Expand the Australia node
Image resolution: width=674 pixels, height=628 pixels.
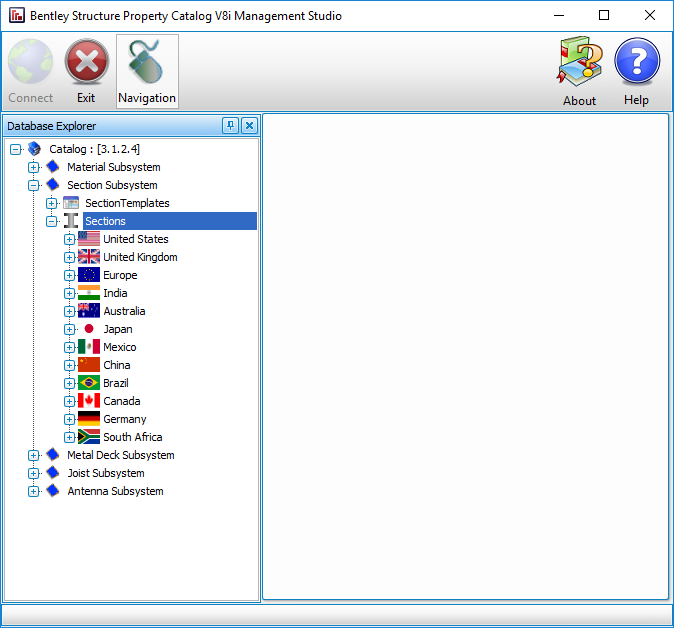coord(69,311)
